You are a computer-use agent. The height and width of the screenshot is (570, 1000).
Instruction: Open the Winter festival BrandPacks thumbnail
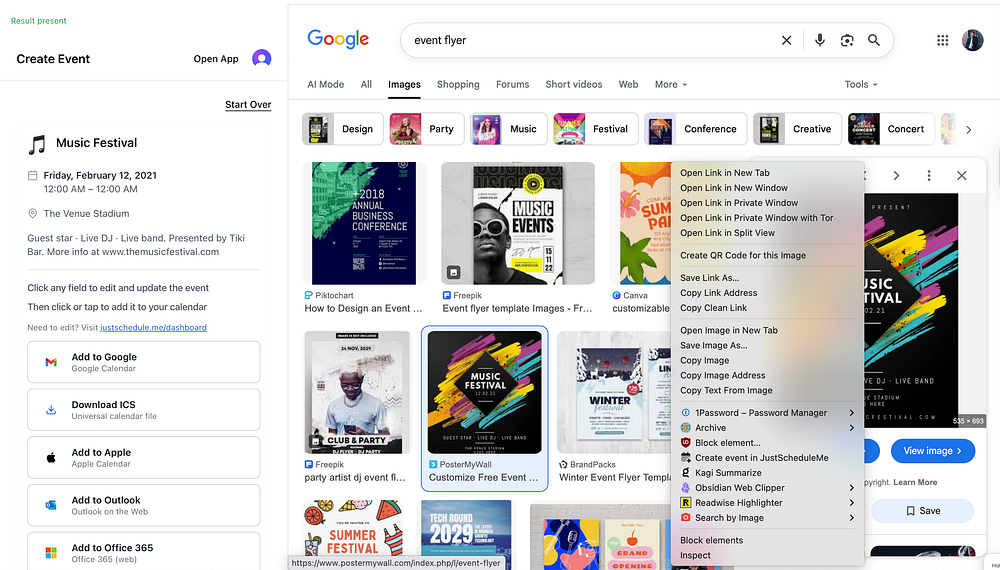click(x=614, y=391)
